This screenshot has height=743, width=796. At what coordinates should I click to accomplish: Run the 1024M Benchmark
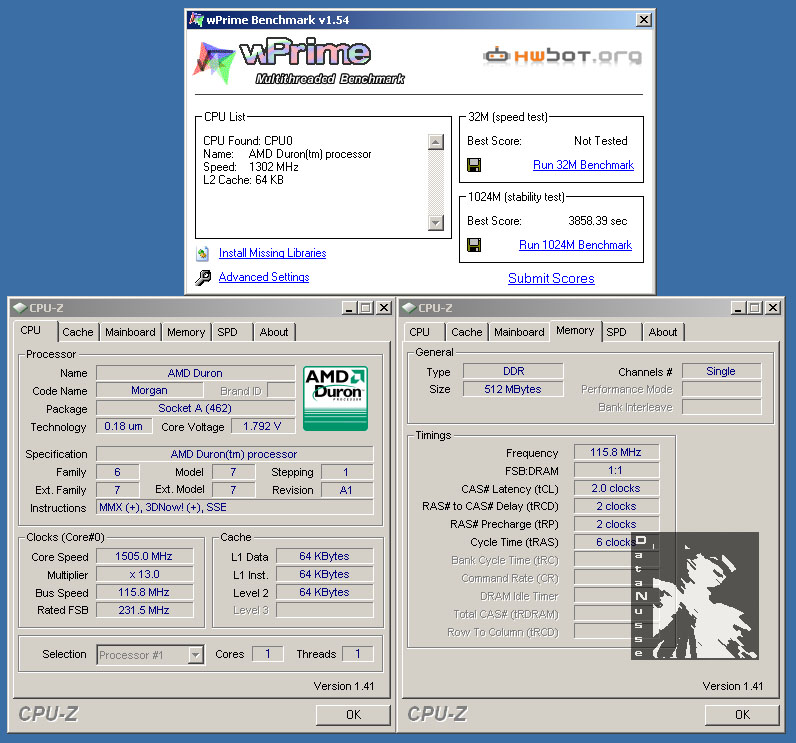(575, 245)
